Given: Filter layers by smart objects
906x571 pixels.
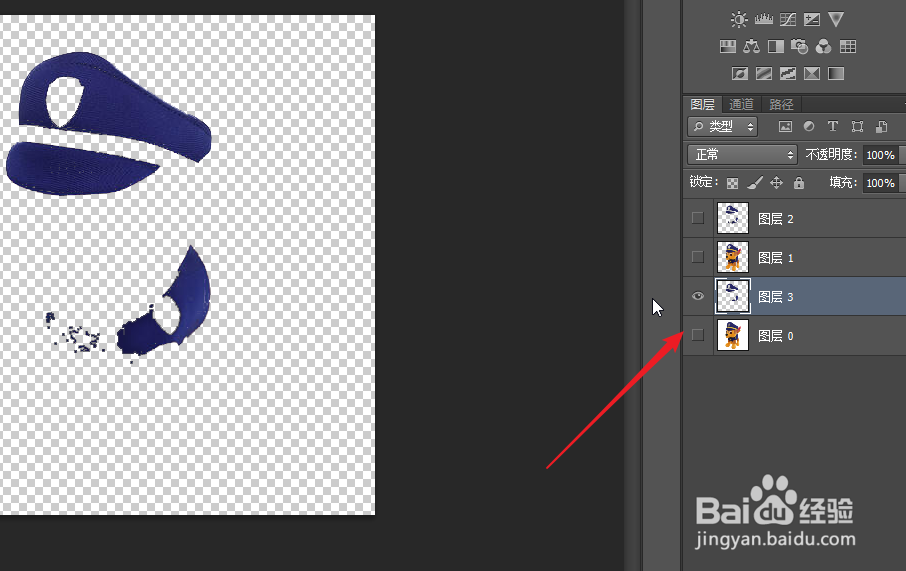Looking at the screenshot, I should click(x=882, y=127).
